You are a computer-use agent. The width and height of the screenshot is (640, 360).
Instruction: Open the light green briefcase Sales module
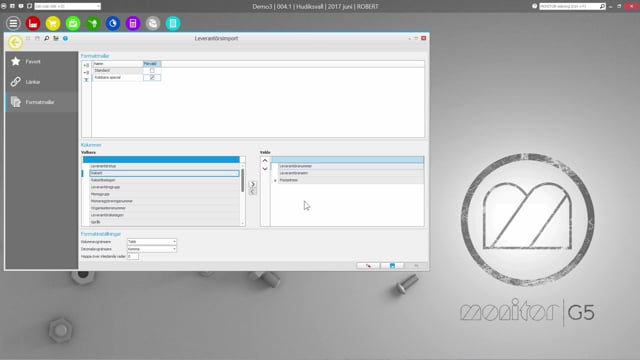point(73,23)
